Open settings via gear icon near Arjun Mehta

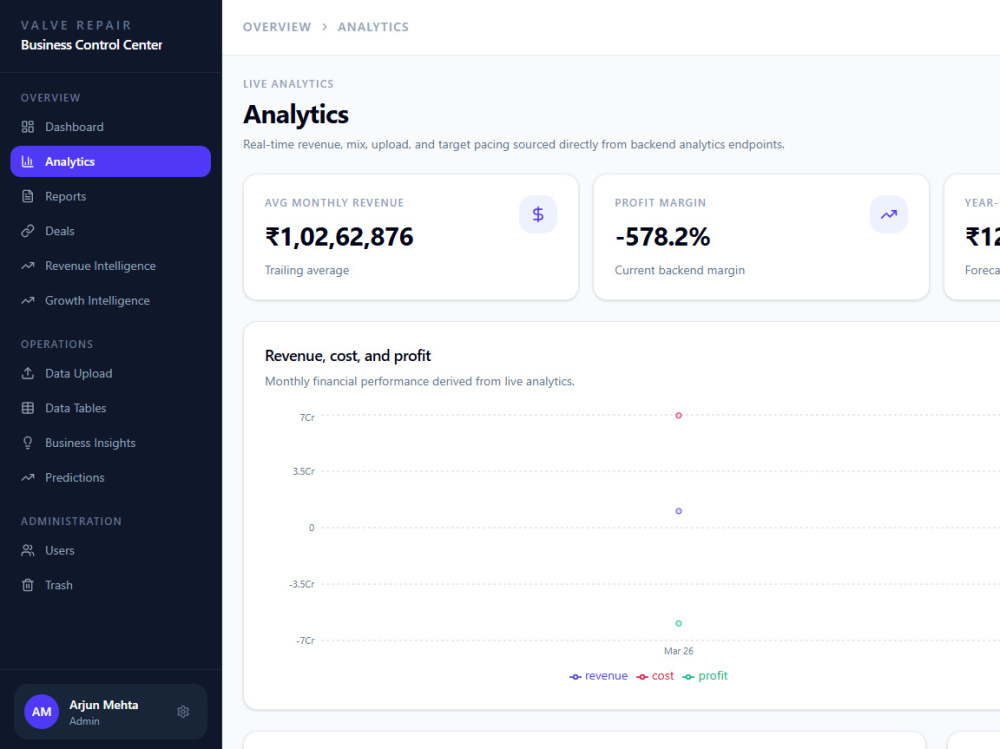tap(183, 711)
